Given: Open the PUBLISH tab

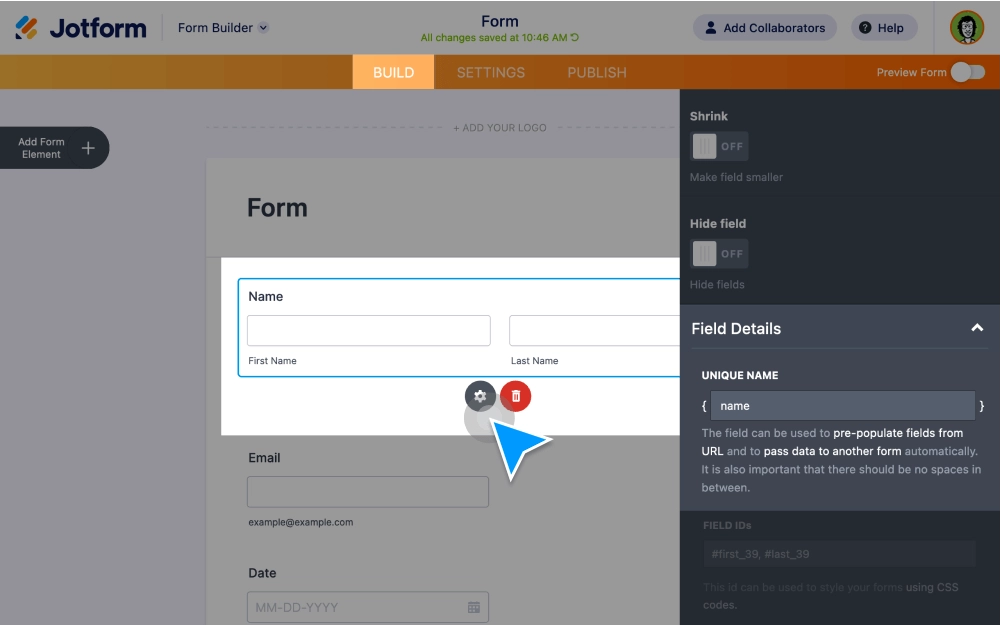Looking at the screenshot, I should [x=595, y=72].
